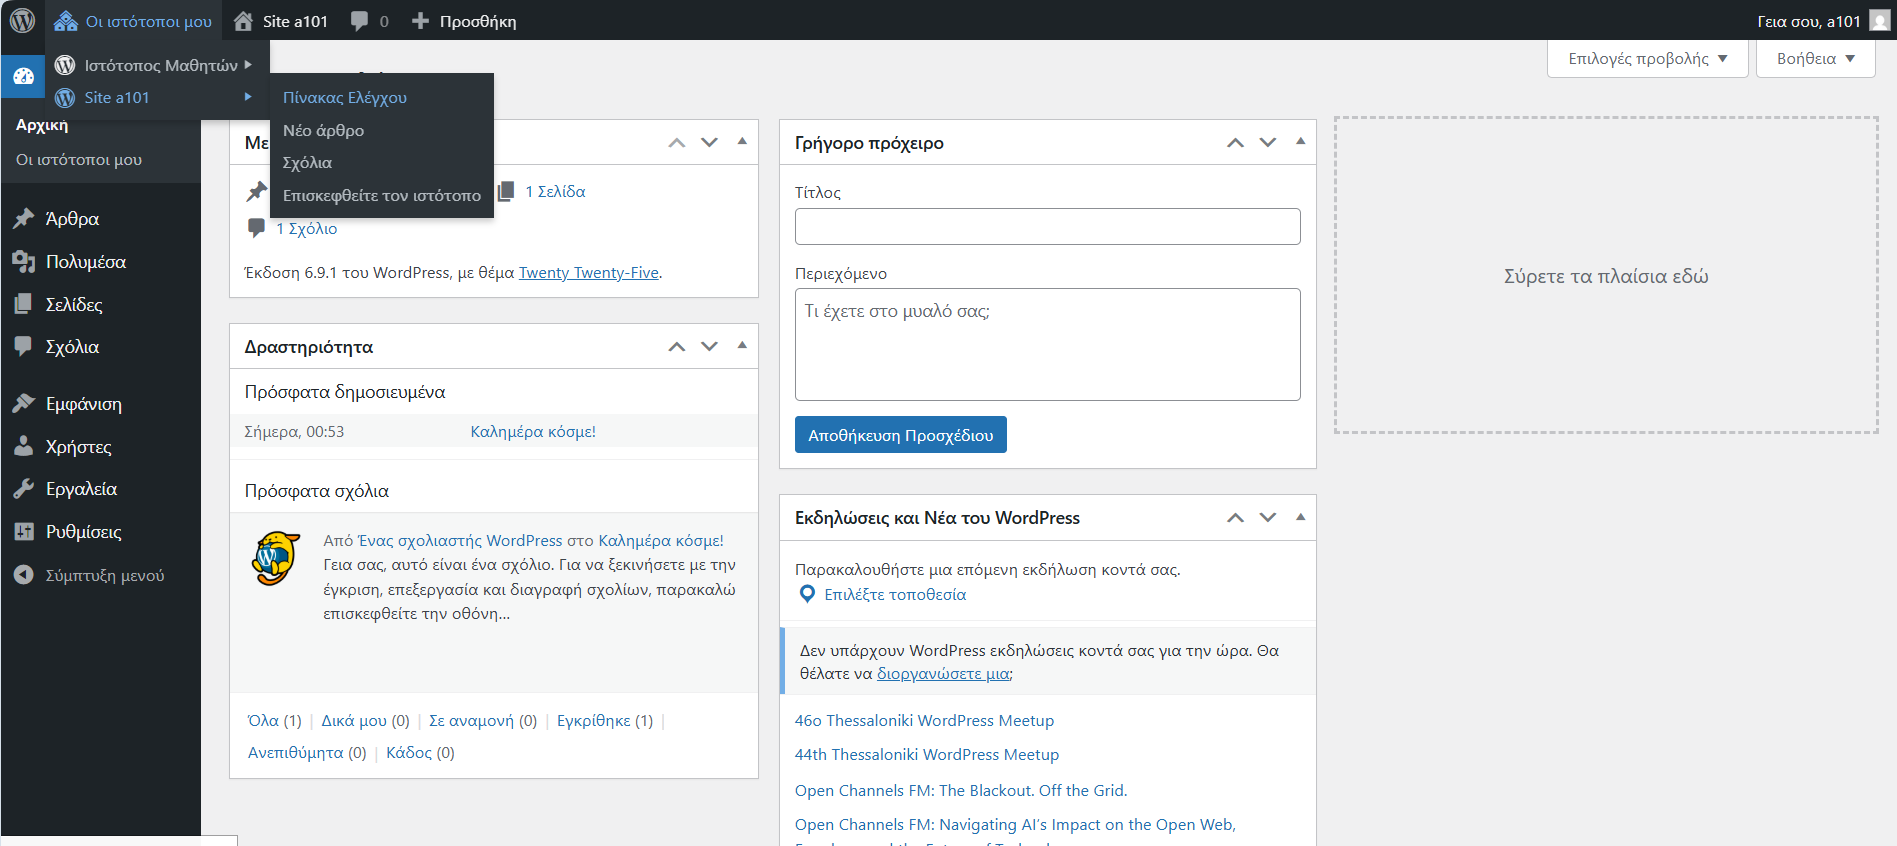The image size is (1897, 846).
Task: Expand the Βοήθεια help dropdown
Action: click(1815, 59)
